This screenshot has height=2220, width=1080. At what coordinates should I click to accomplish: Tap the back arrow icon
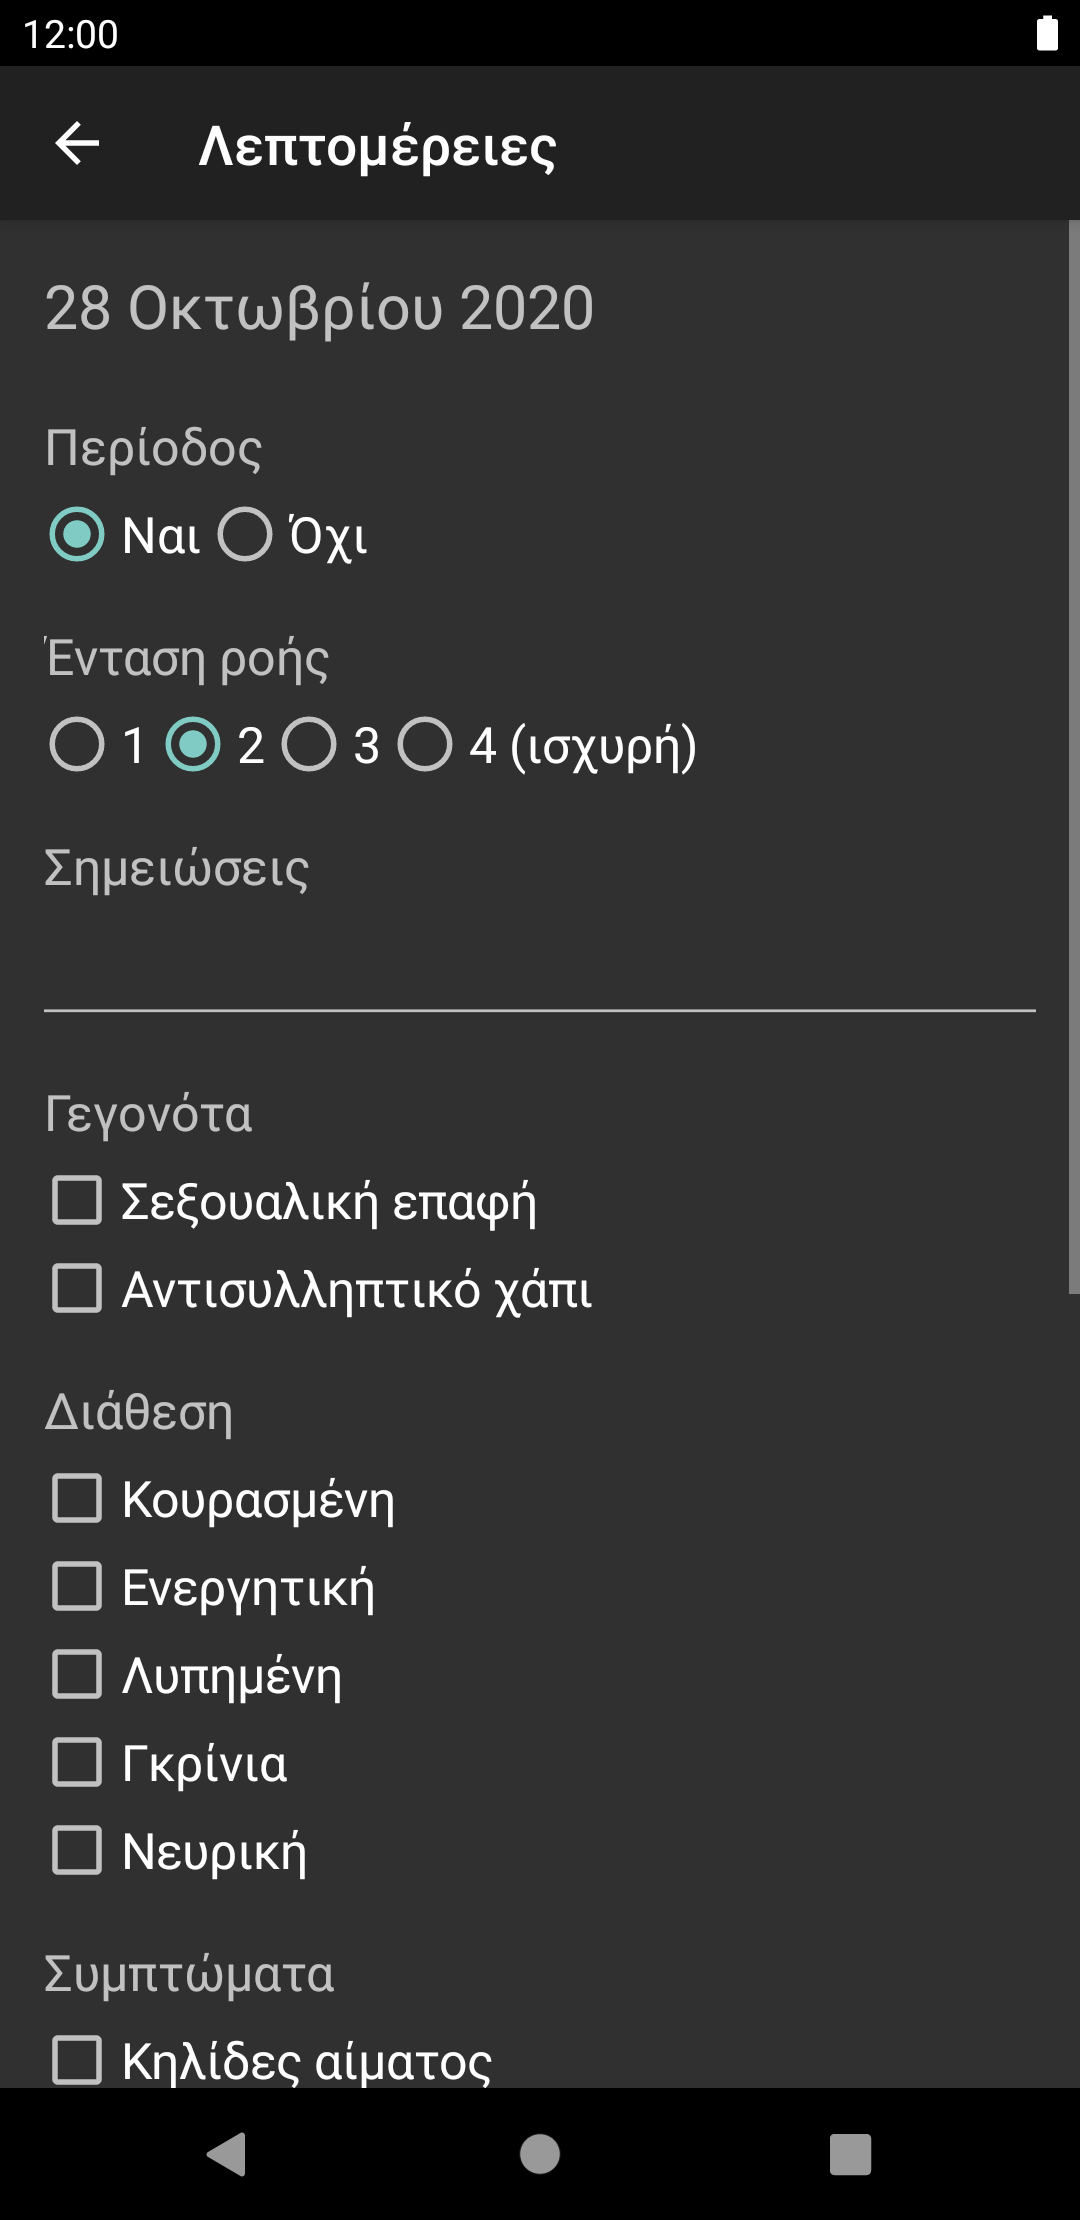coord(77,144)
